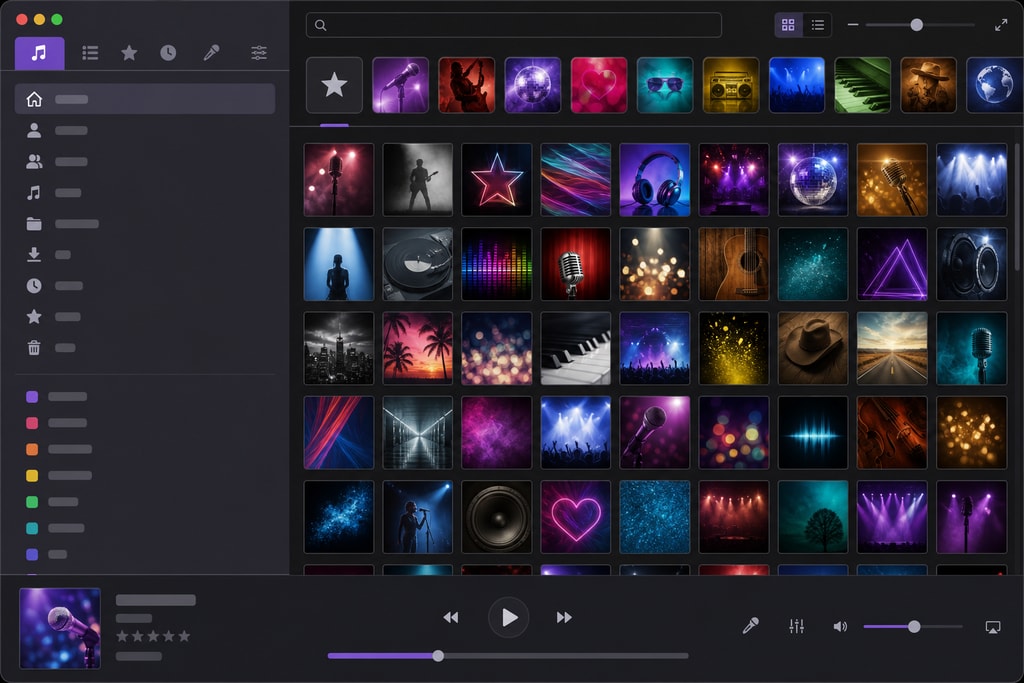Open the acoustic guitar album thumbnail
The image size is (1024, 683).
coord(733,264)
